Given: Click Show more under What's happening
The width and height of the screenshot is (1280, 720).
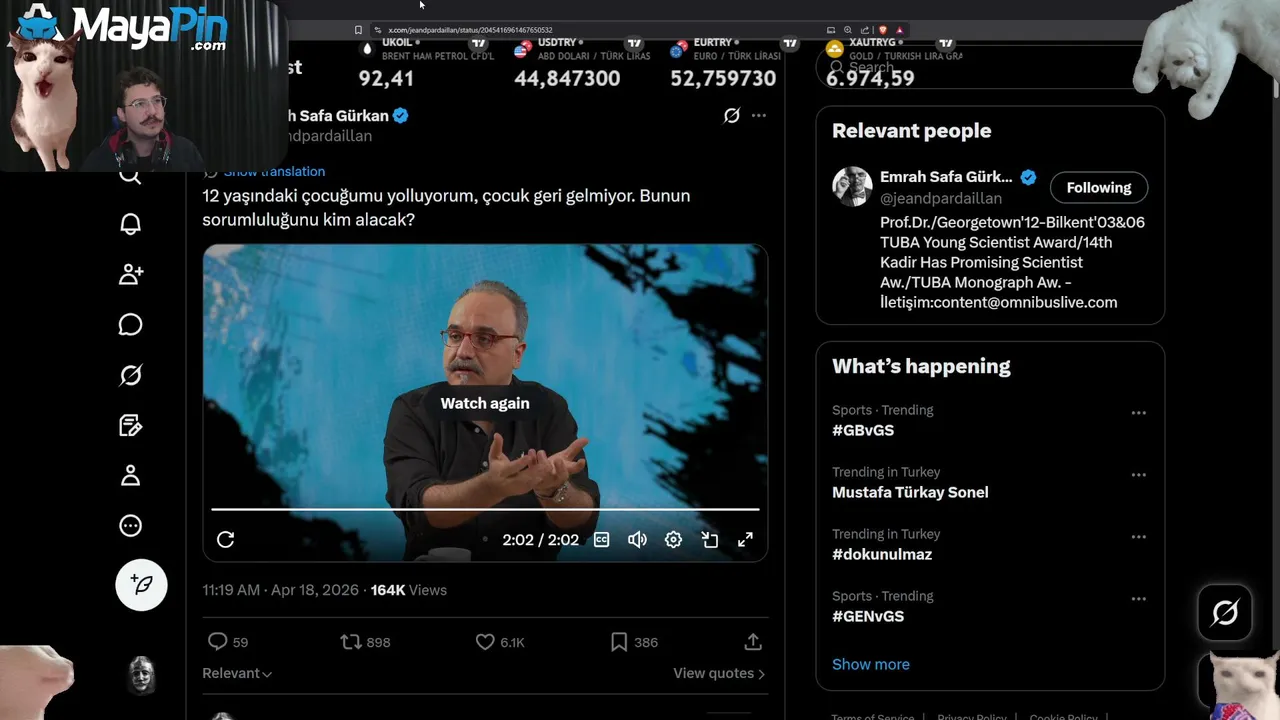Looking at the screenshot, I should coord(871,664).
